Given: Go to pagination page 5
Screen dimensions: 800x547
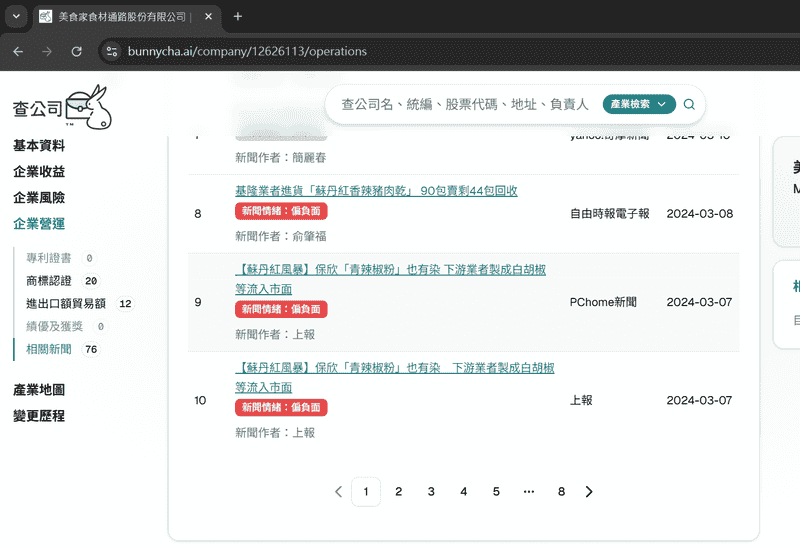Looking at the screenshot, I should click(x=496, y=492).
